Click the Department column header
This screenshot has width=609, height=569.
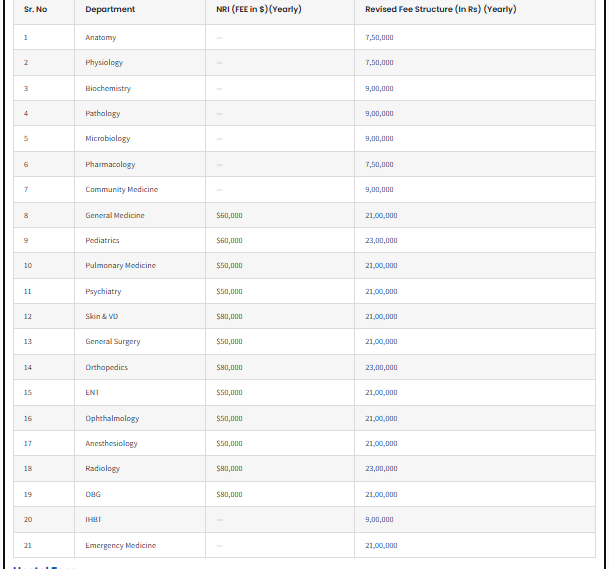[x=110, y=10]
